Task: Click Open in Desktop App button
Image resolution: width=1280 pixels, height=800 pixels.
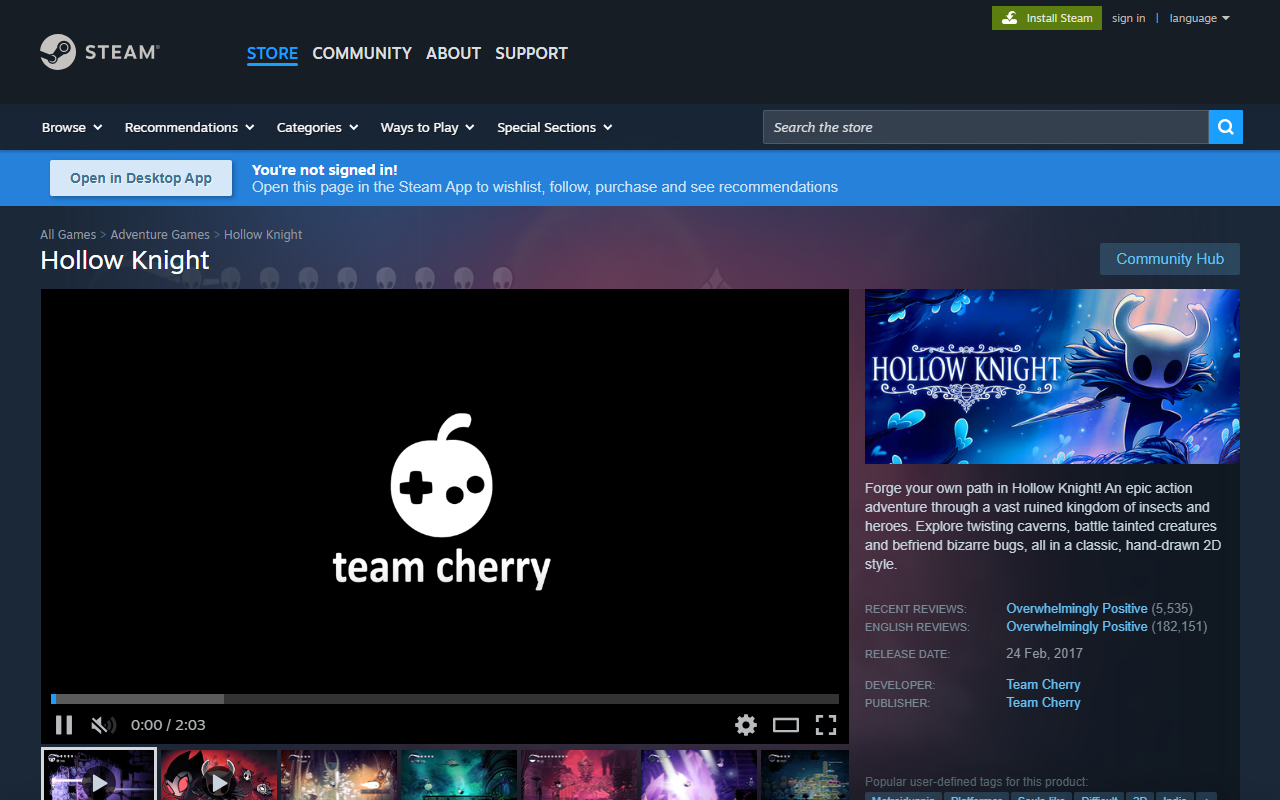Action: coord(141,178)
